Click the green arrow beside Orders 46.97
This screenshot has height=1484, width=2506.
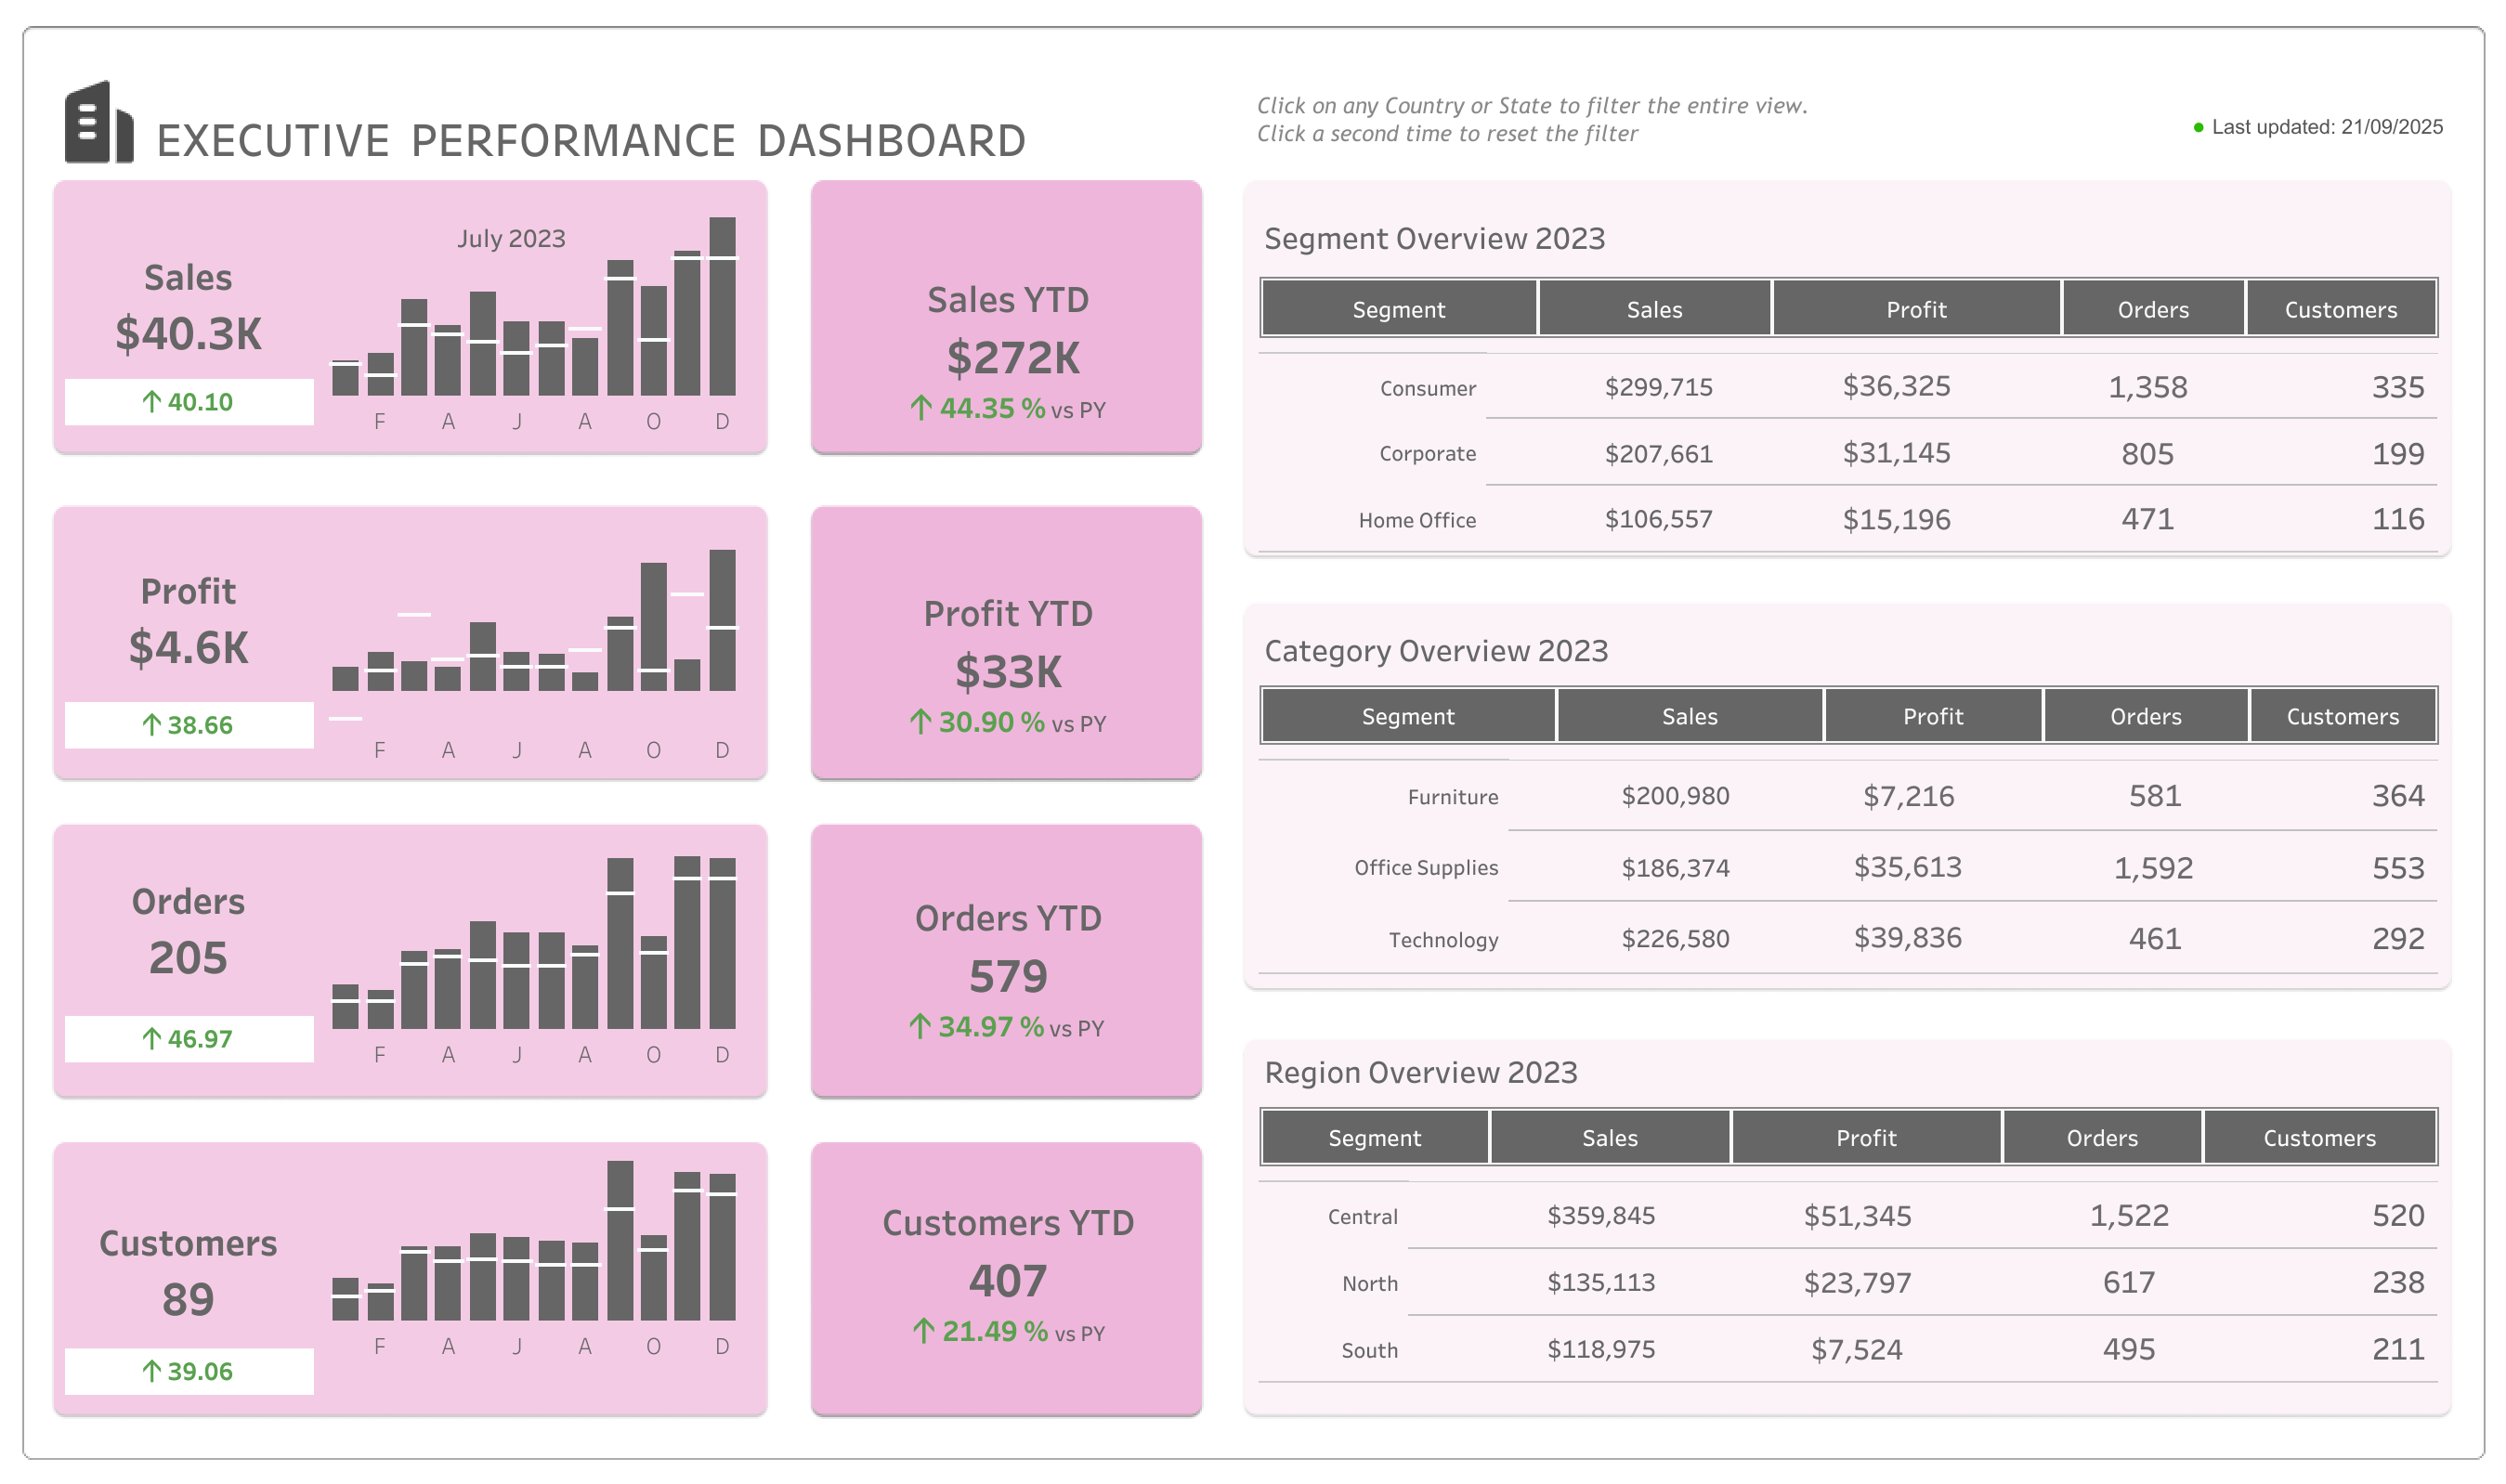click(151, 1039)
